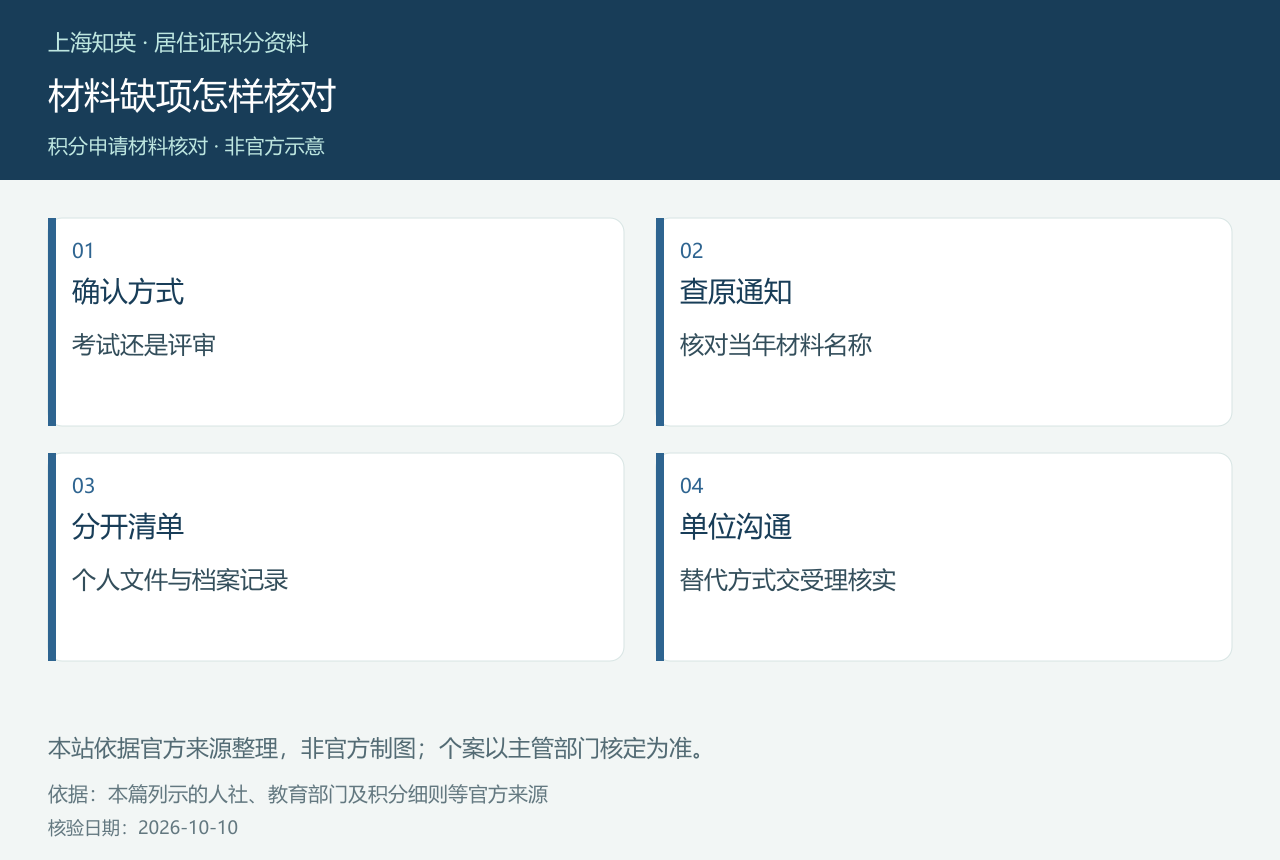Select step number 03
Image resolution: width=1280 pixels, height=860 pixels.
click(x=83, y=486)
